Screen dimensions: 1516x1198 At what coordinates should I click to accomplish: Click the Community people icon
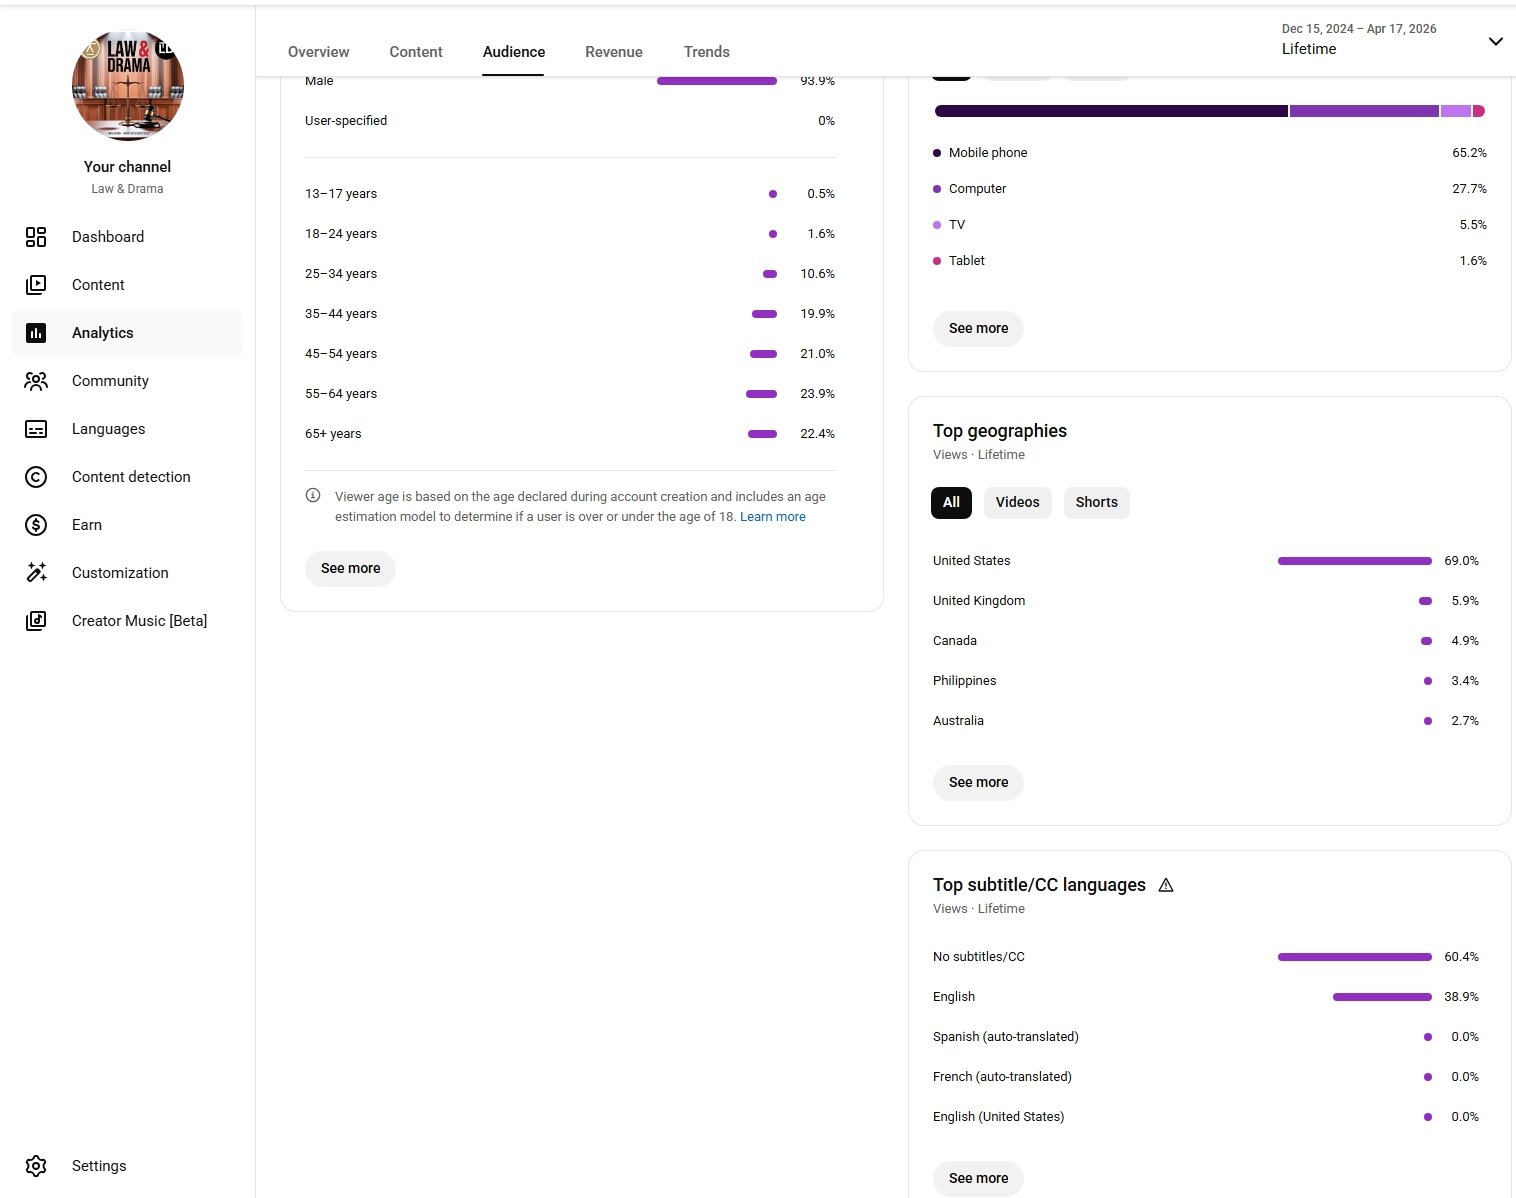tap(36, 381)
